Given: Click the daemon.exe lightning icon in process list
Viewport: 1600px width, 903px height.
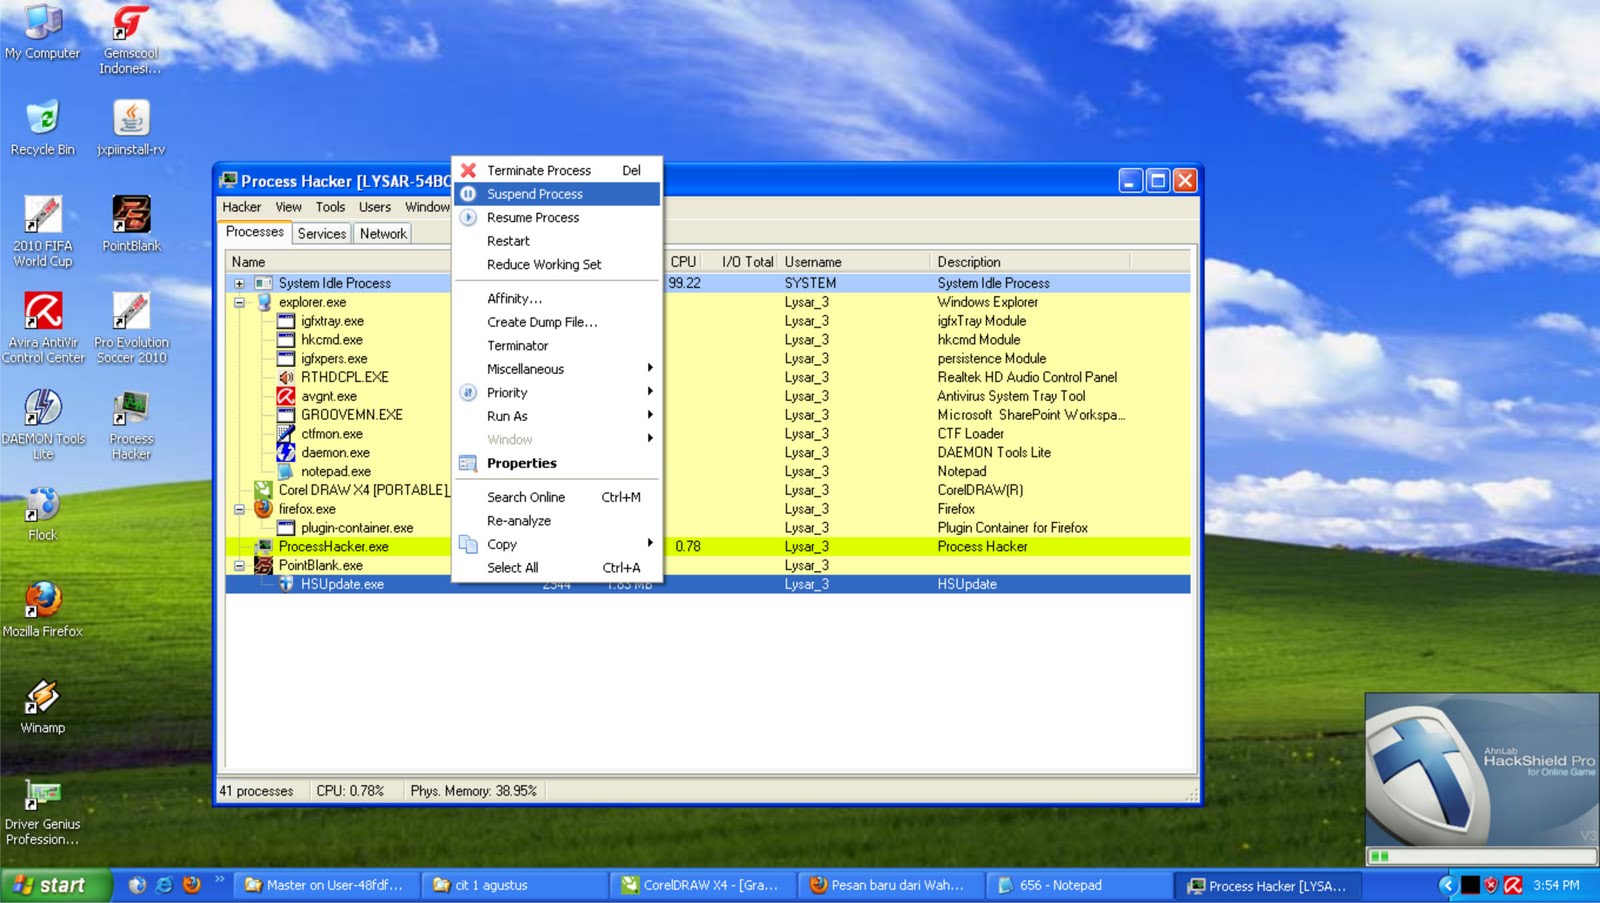Looking at the screenshot, I should tap(286, 452).
